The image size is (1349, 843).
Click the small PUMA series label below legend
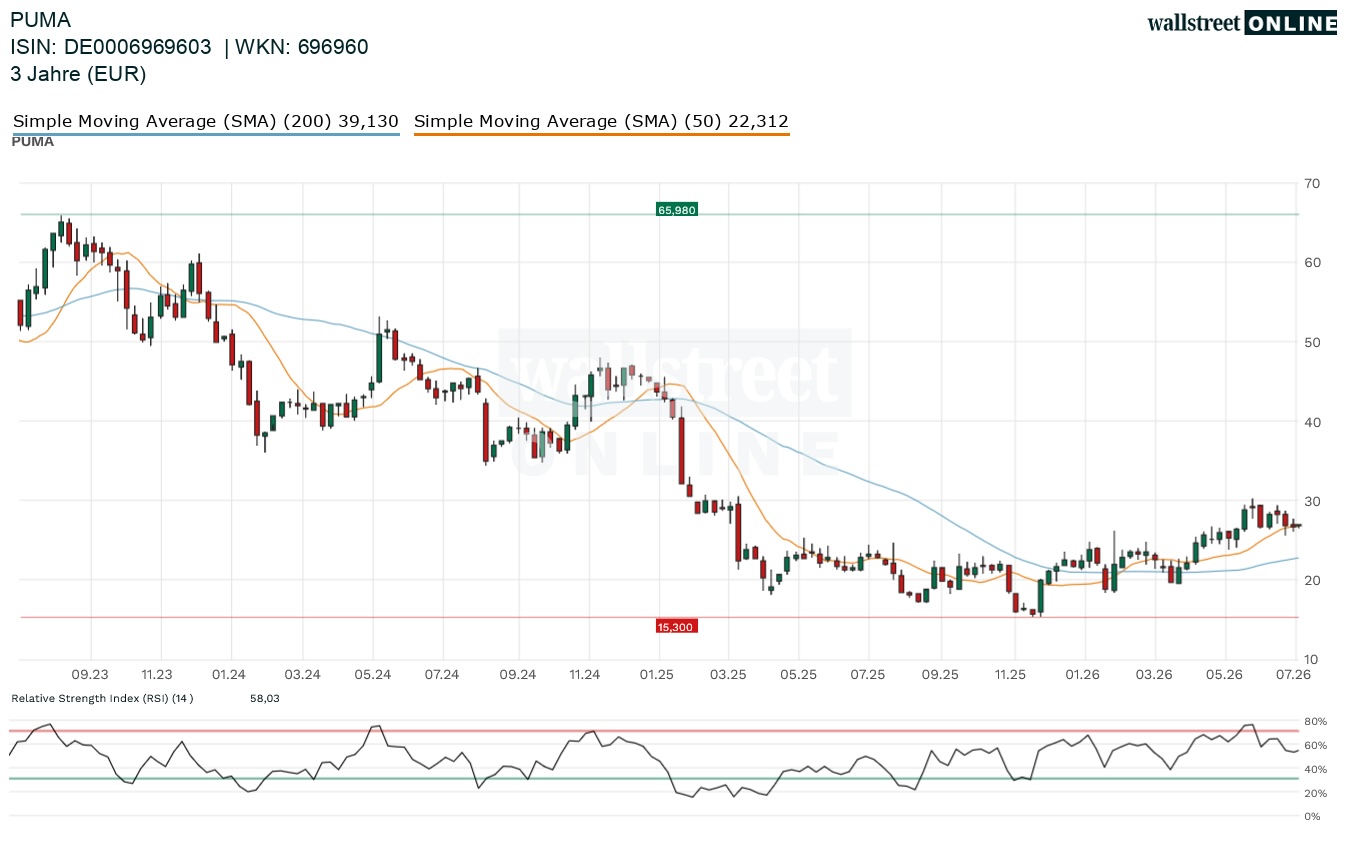32,142
